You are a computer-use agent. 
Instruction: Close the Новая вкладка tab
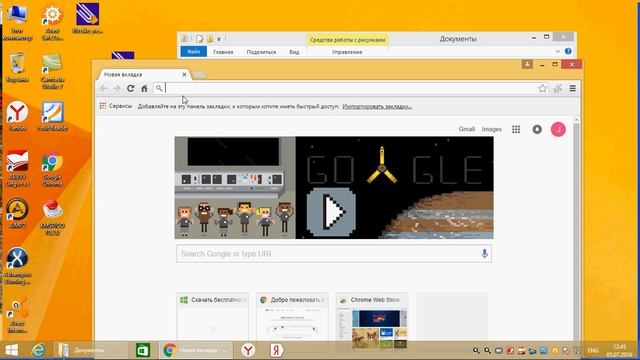(184, 74)
